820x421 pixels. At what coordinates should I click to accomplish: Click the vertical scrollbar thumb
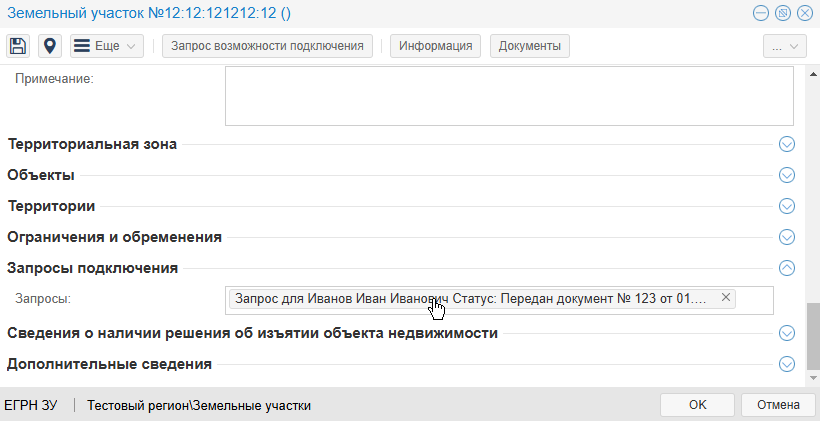pos(813,336)
